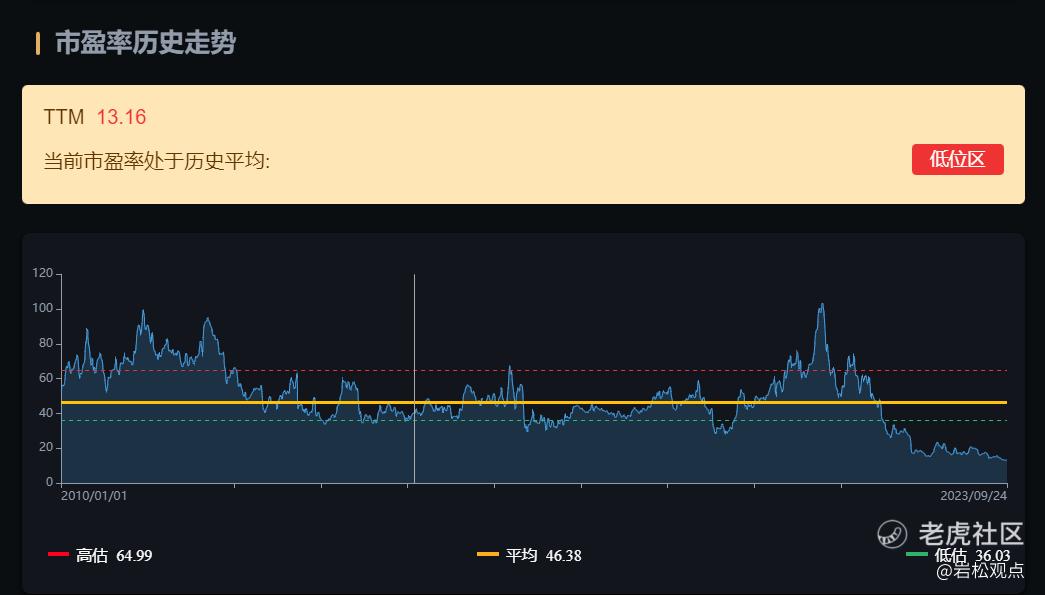Click the 80 y-axis label
The width and height of the screenshot is (1045, 595).
pyautogui.click(x=46, y=343)
